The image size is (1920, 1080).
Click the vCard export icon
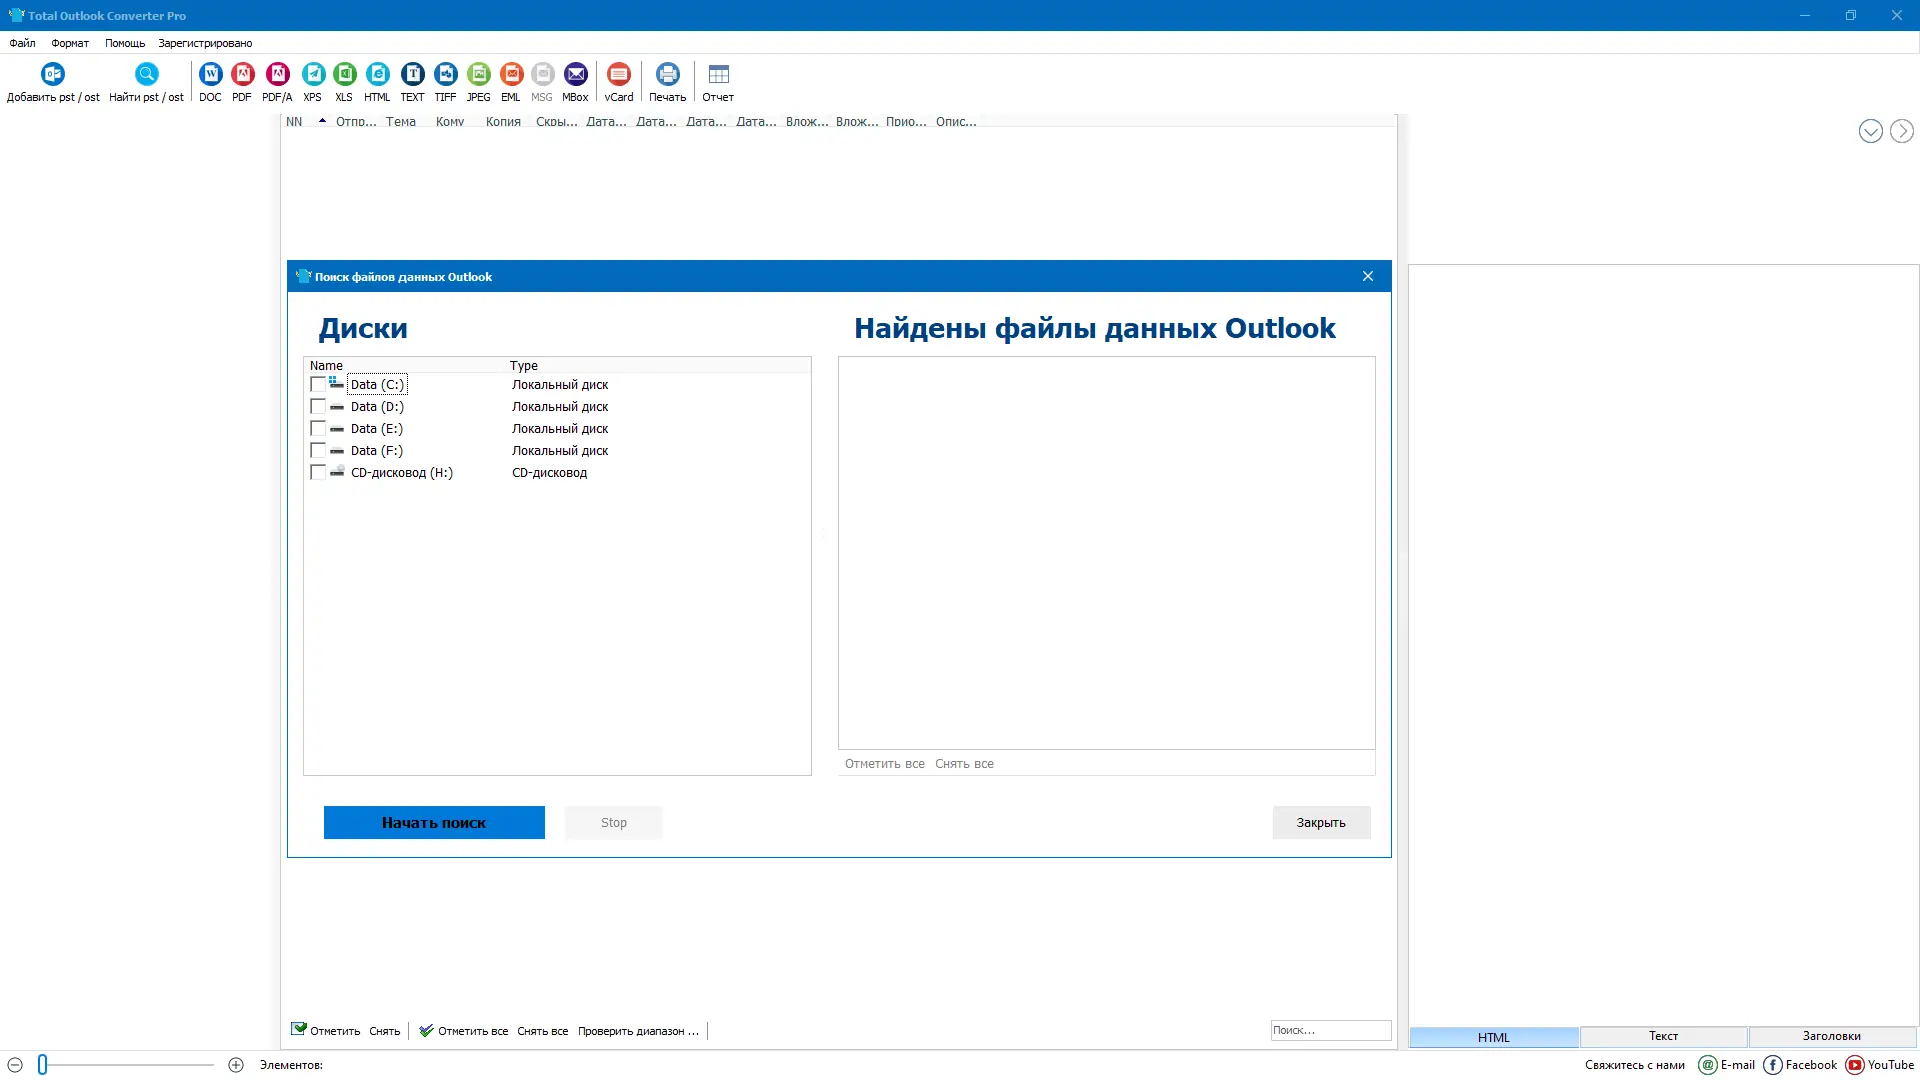tap(619, 75)
